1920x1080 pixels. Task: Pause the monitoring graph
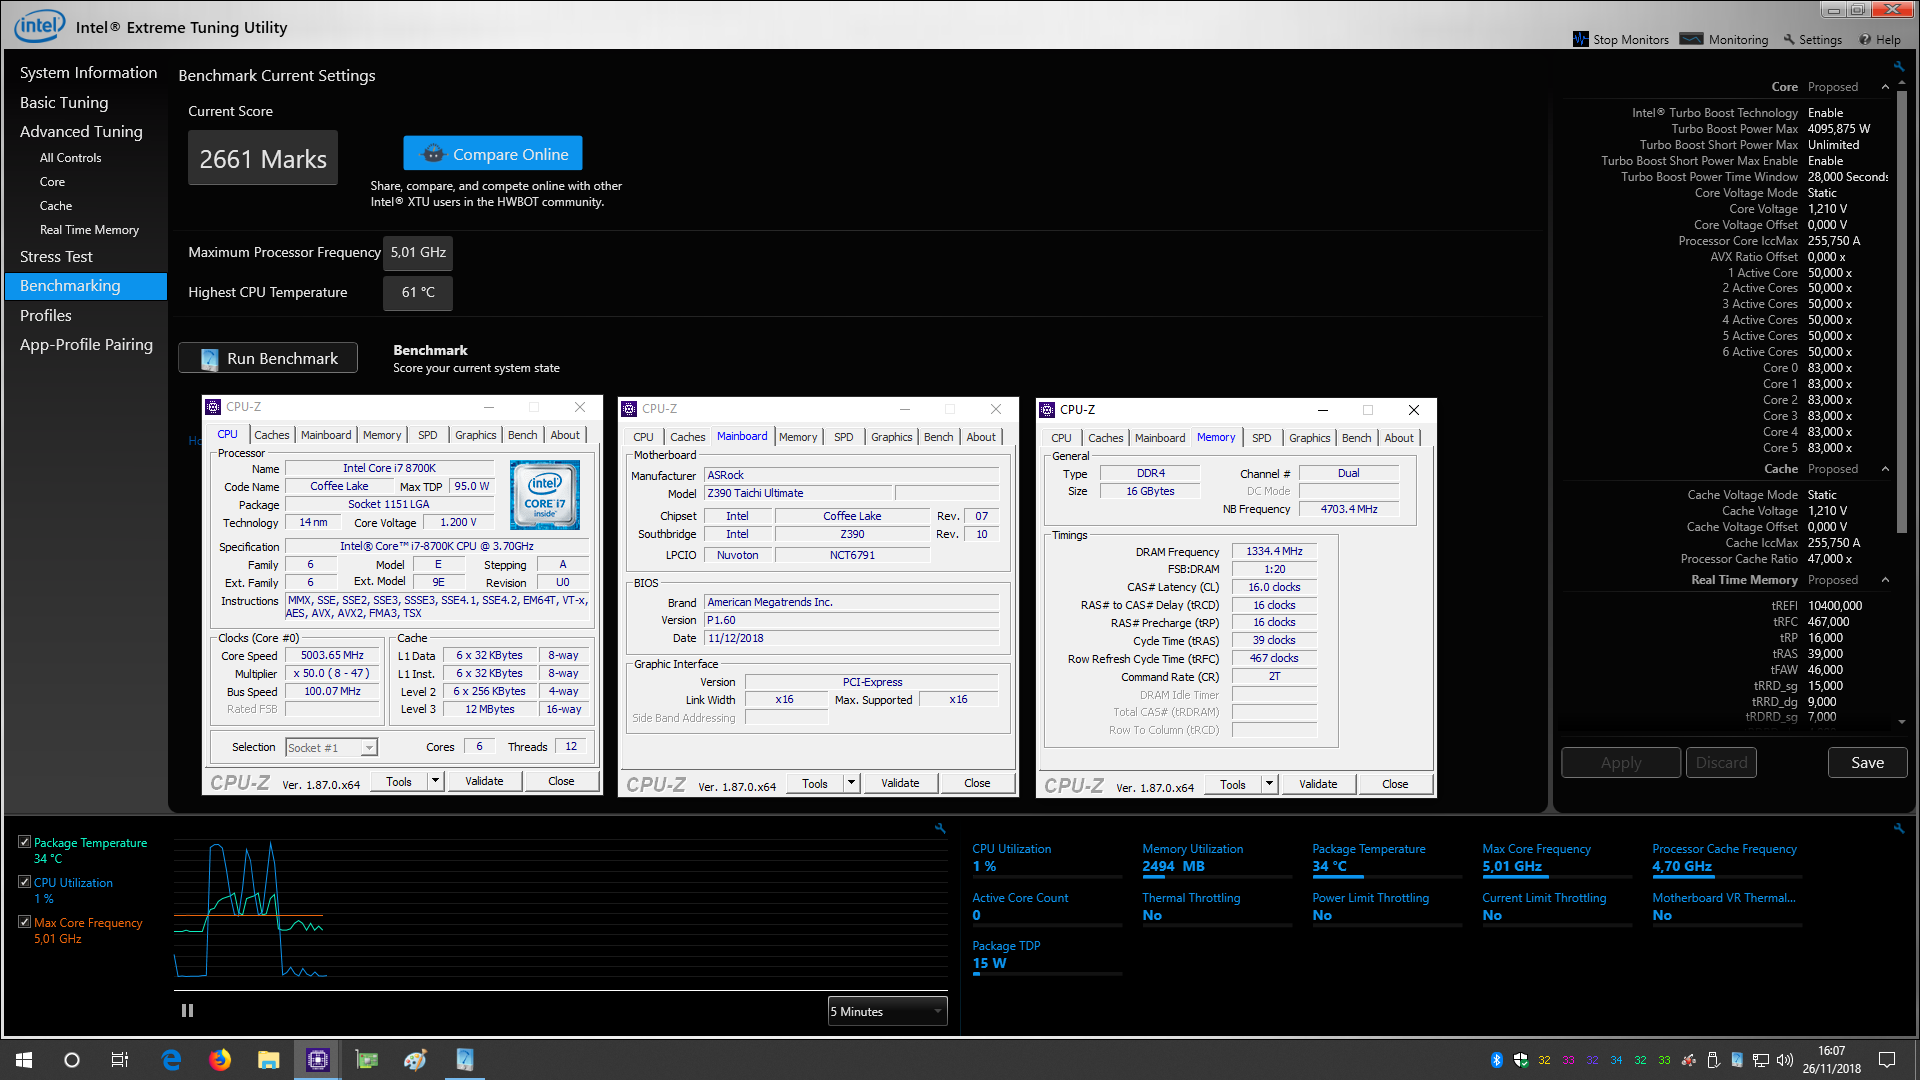187,1011
